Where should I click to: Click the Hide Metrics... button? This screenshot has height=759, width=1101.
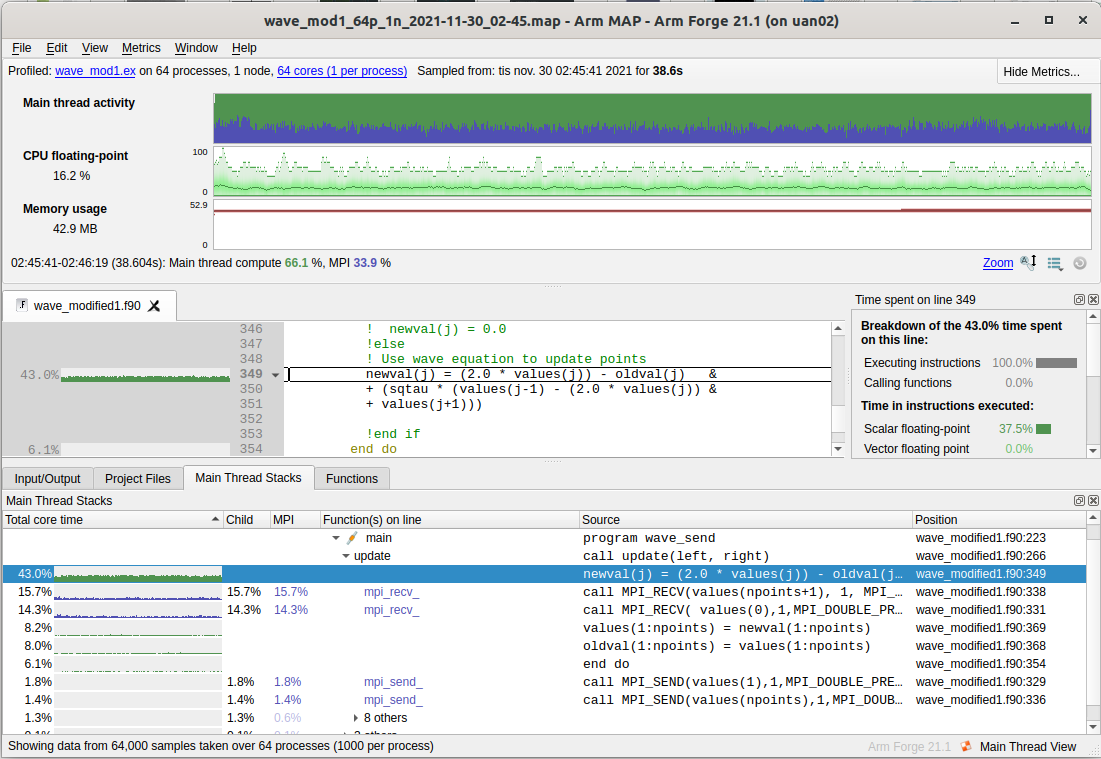click(x=1041, y=72)
